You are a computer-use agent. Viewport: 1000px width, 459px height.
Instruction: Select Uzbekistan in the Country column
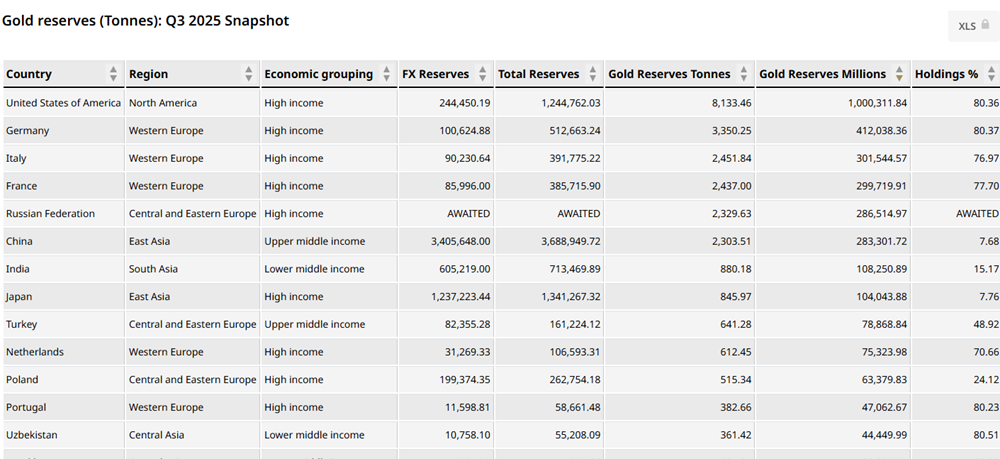click(x=33, y=435)
